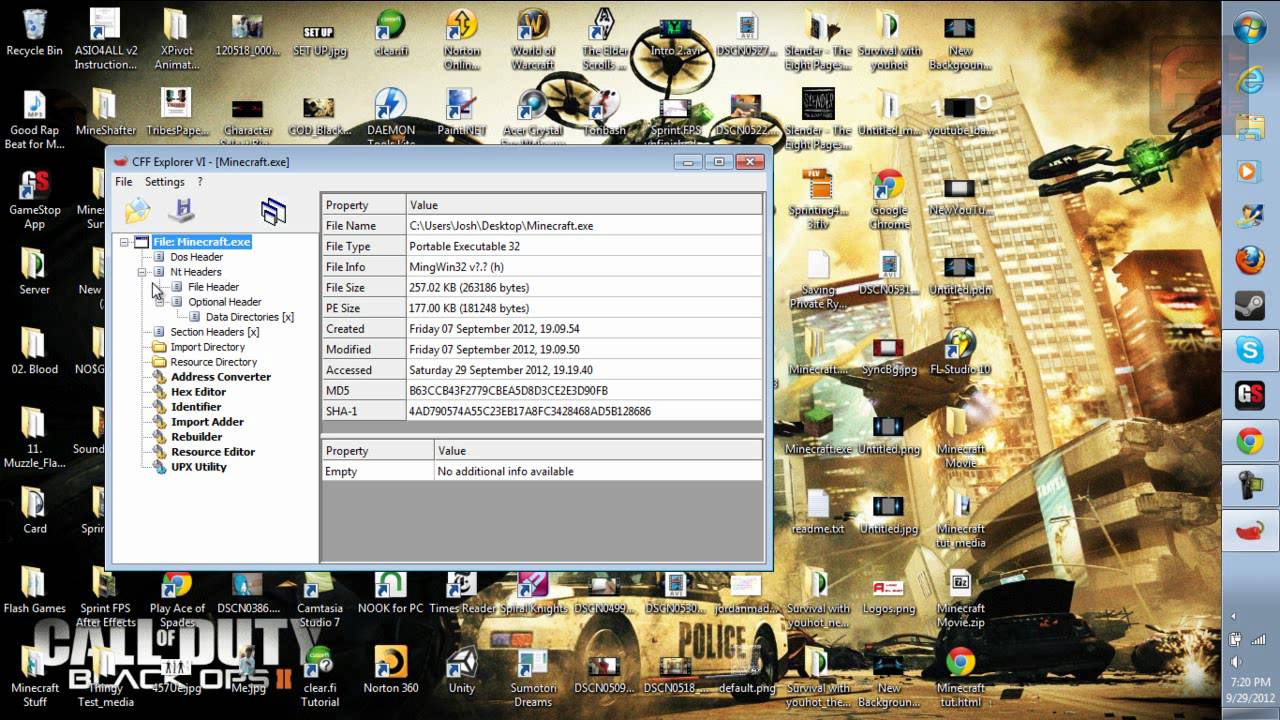Open the File menu

tap(123, 182)
